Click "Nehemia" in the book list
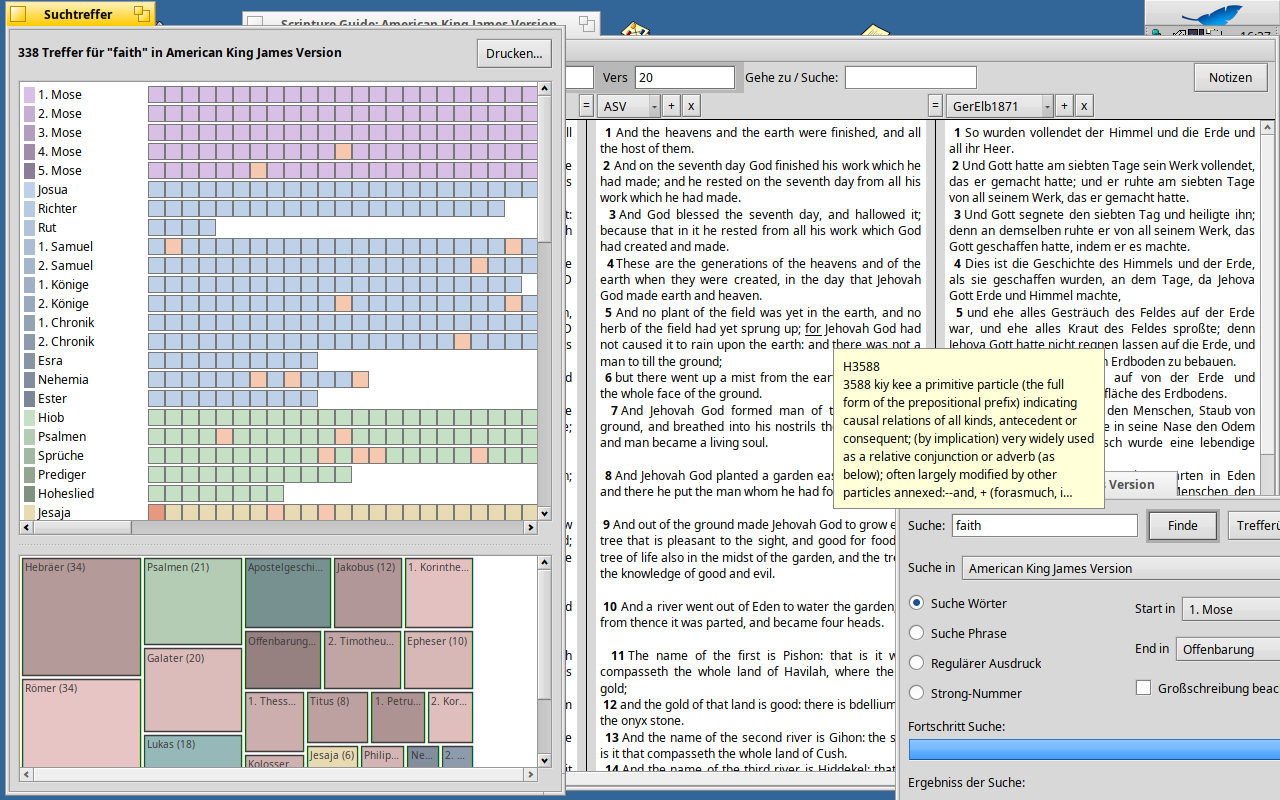Screen dimensions: 1280x800 coord(63,379)
